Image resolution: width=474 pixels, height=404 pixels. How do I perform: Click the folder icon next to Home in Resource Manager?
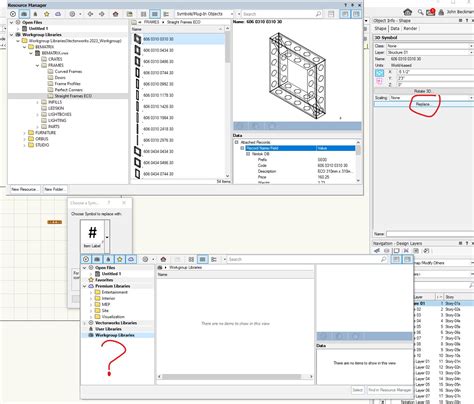[x=130, y=14]
